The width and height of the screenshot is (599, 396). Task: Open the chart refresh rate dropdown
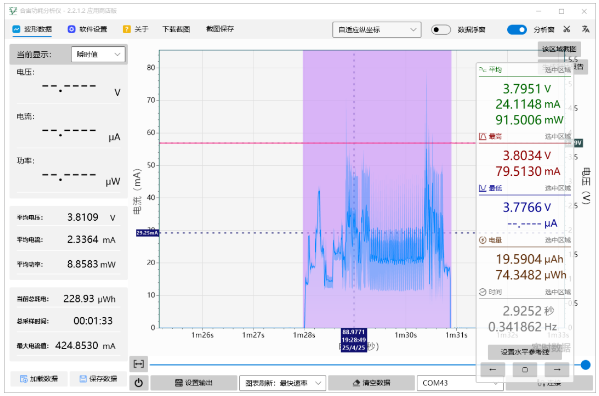[282, 383]
